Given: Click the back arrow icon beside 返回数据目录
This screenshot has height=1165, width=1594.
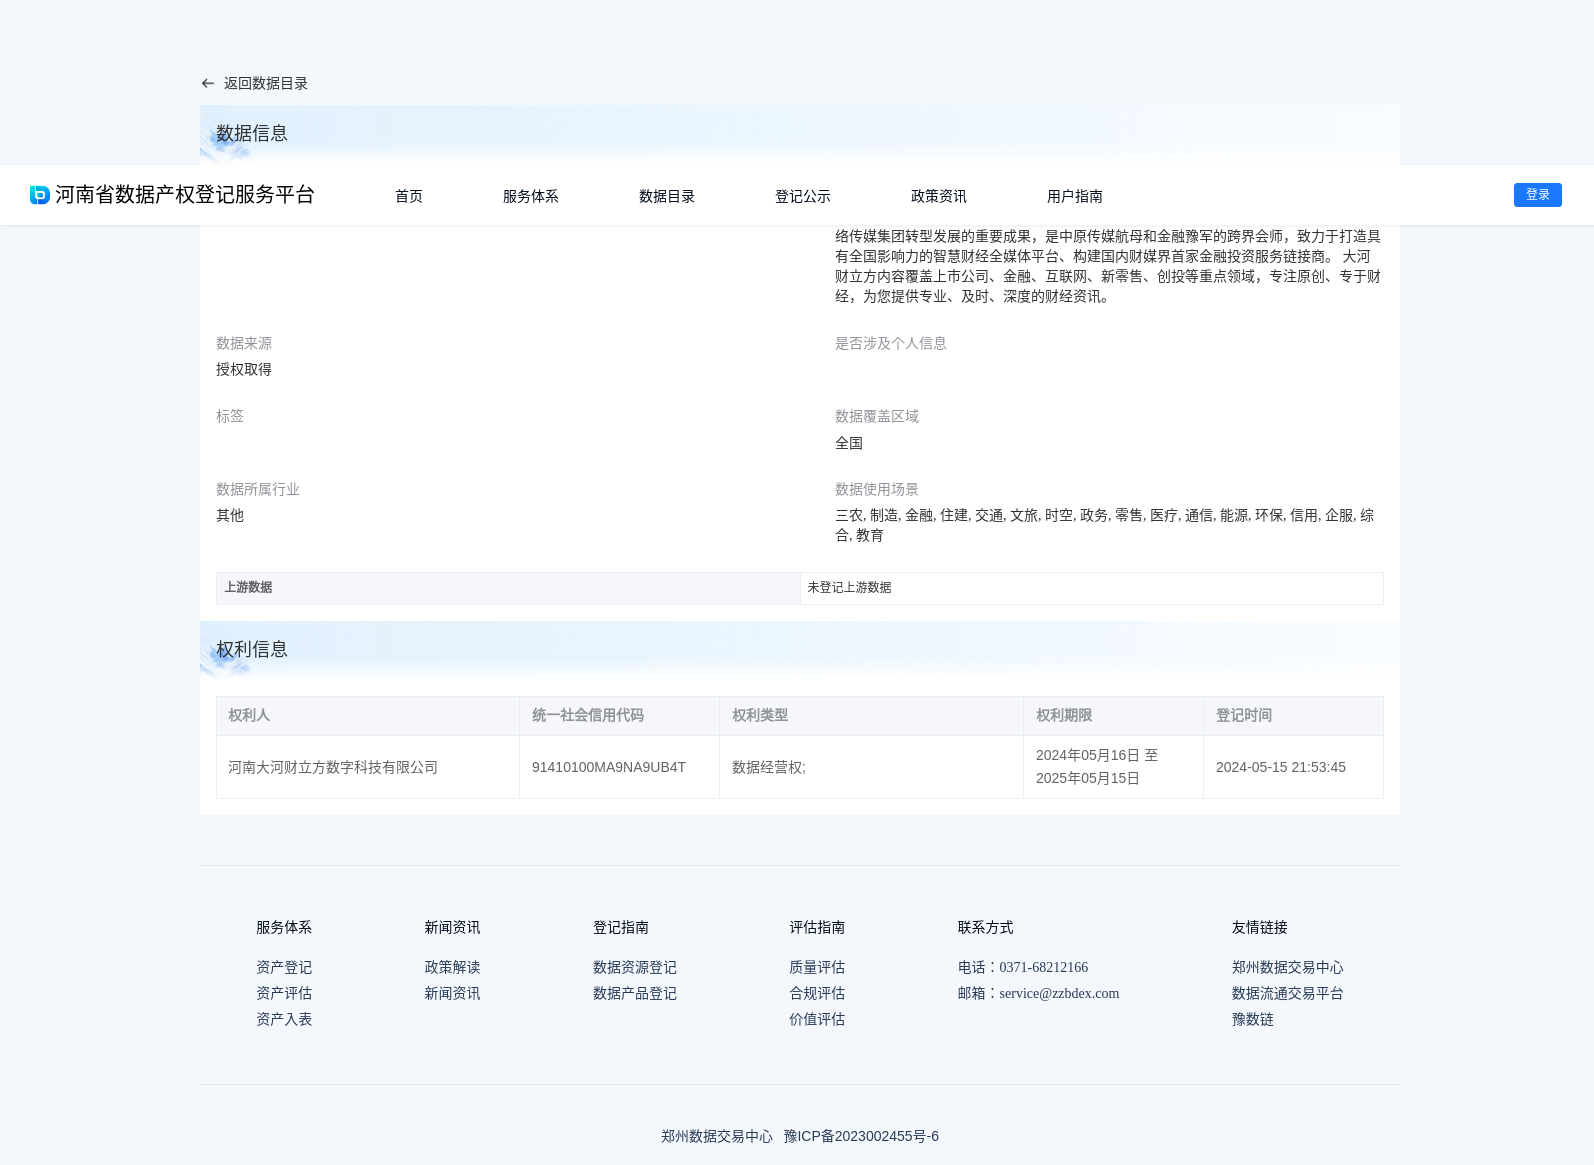Looking at the screenshot, I should point(208,84).
